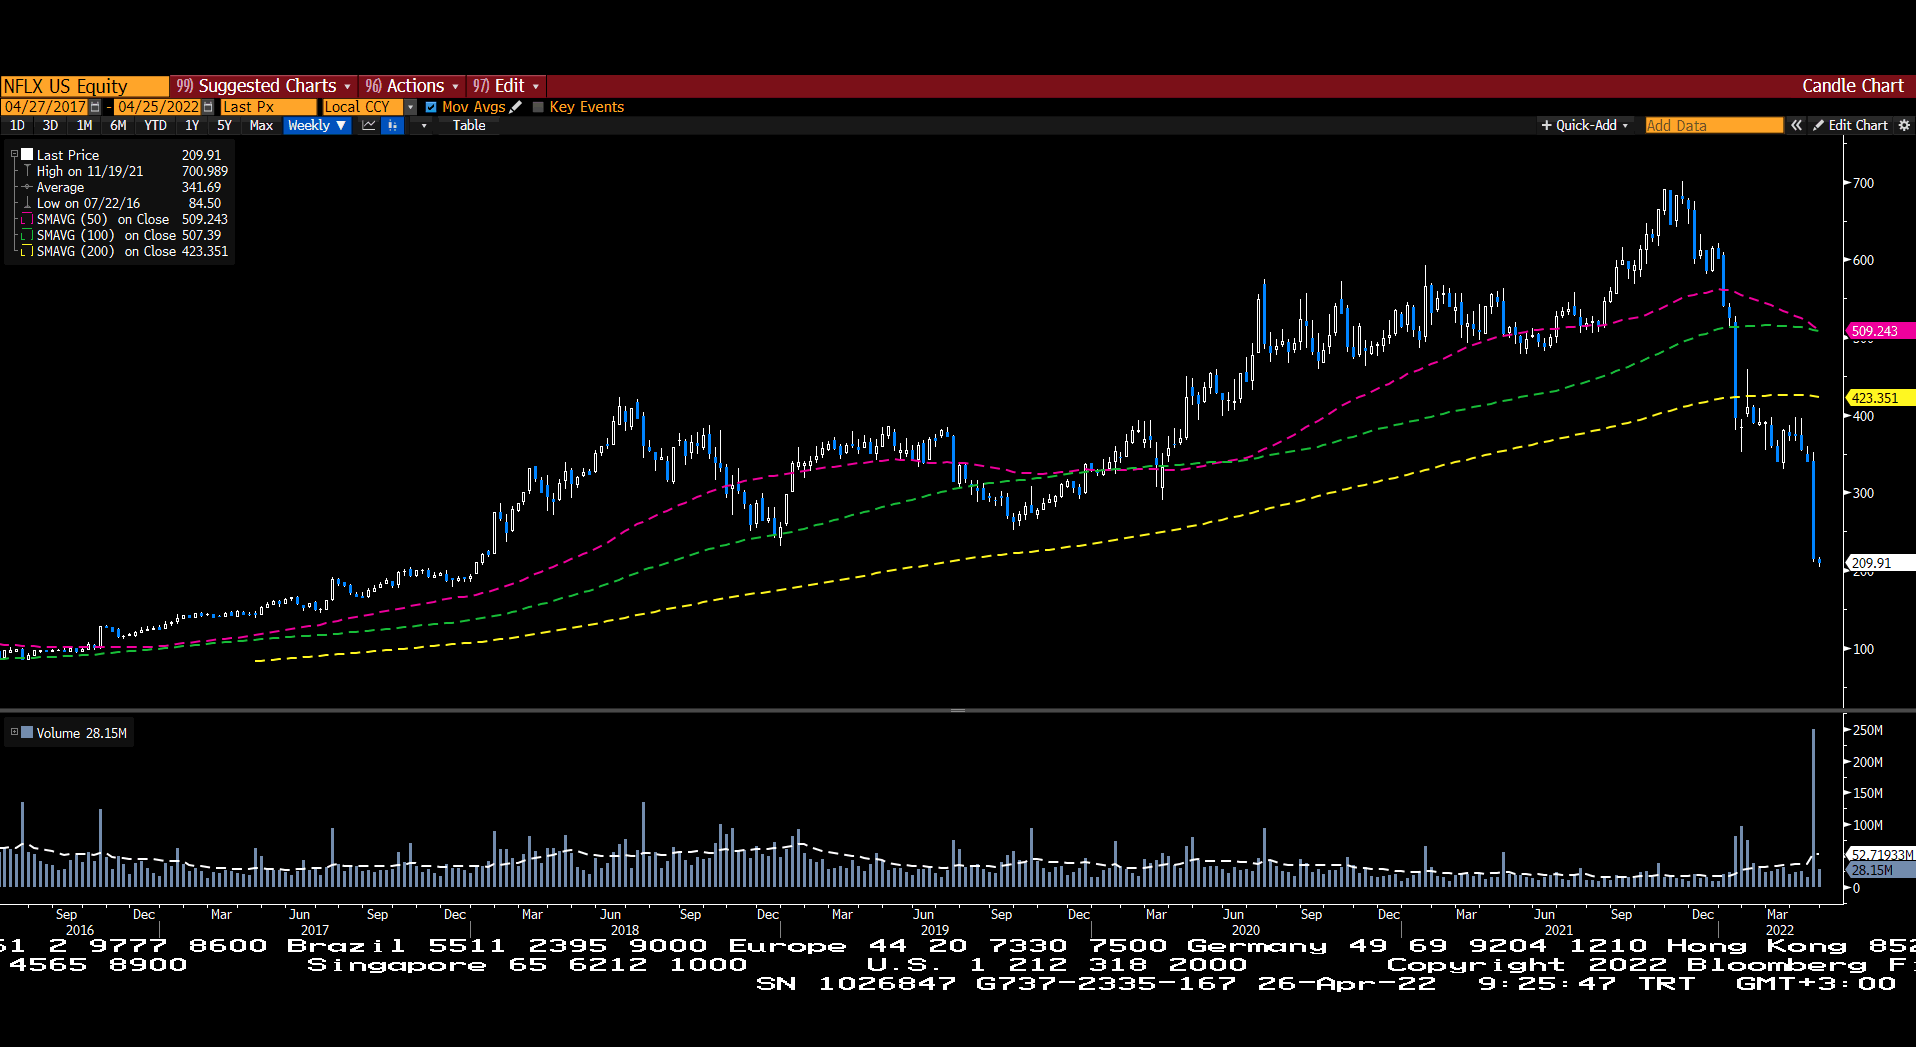Image resolution: width=1916 pixels, height=1047 pixels.
Task: Click the start date 04/27/2017 field
Action: [x=45, y=107]
